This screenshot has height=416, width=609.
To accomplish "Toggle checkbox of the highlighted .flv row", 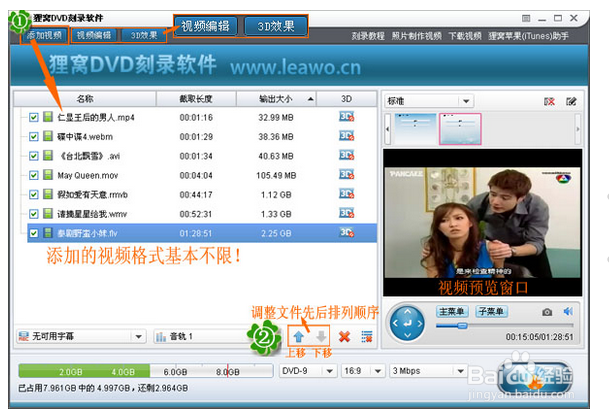I will (x=34, y=233).
